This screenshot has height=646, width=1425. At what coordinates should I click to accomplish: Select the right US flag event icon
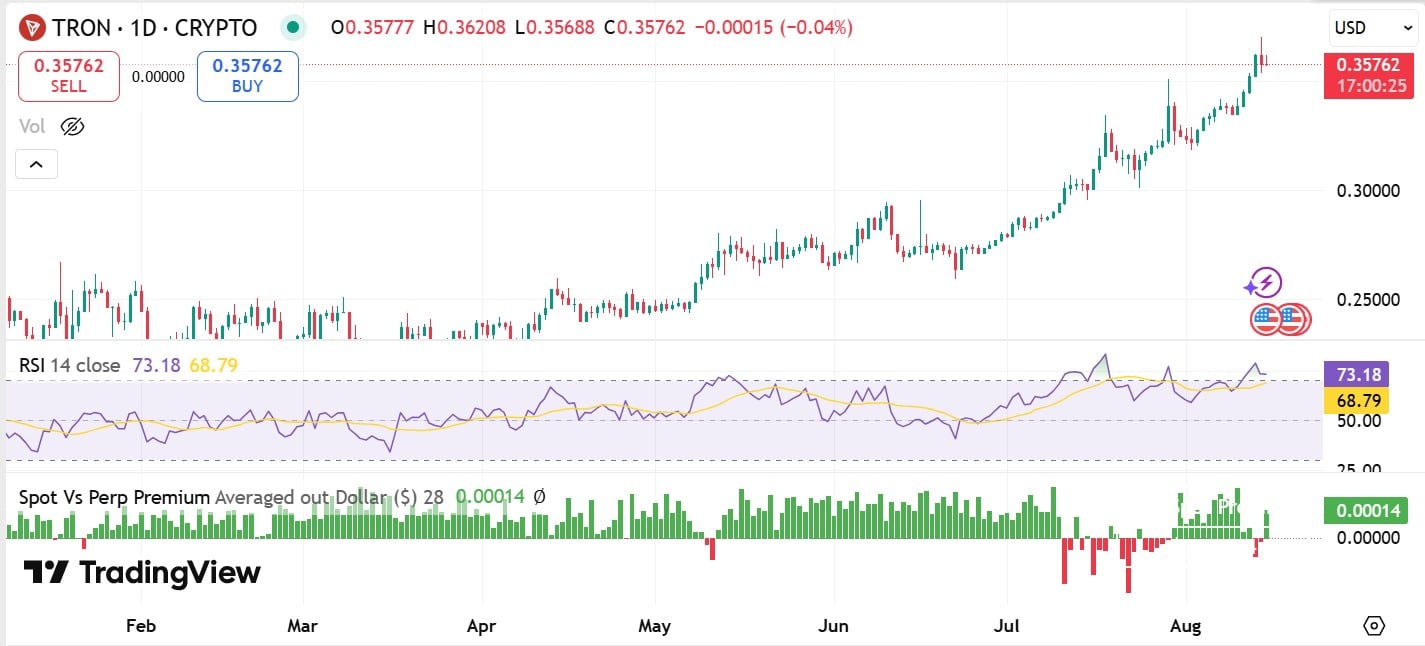(x=1294, y=319)
